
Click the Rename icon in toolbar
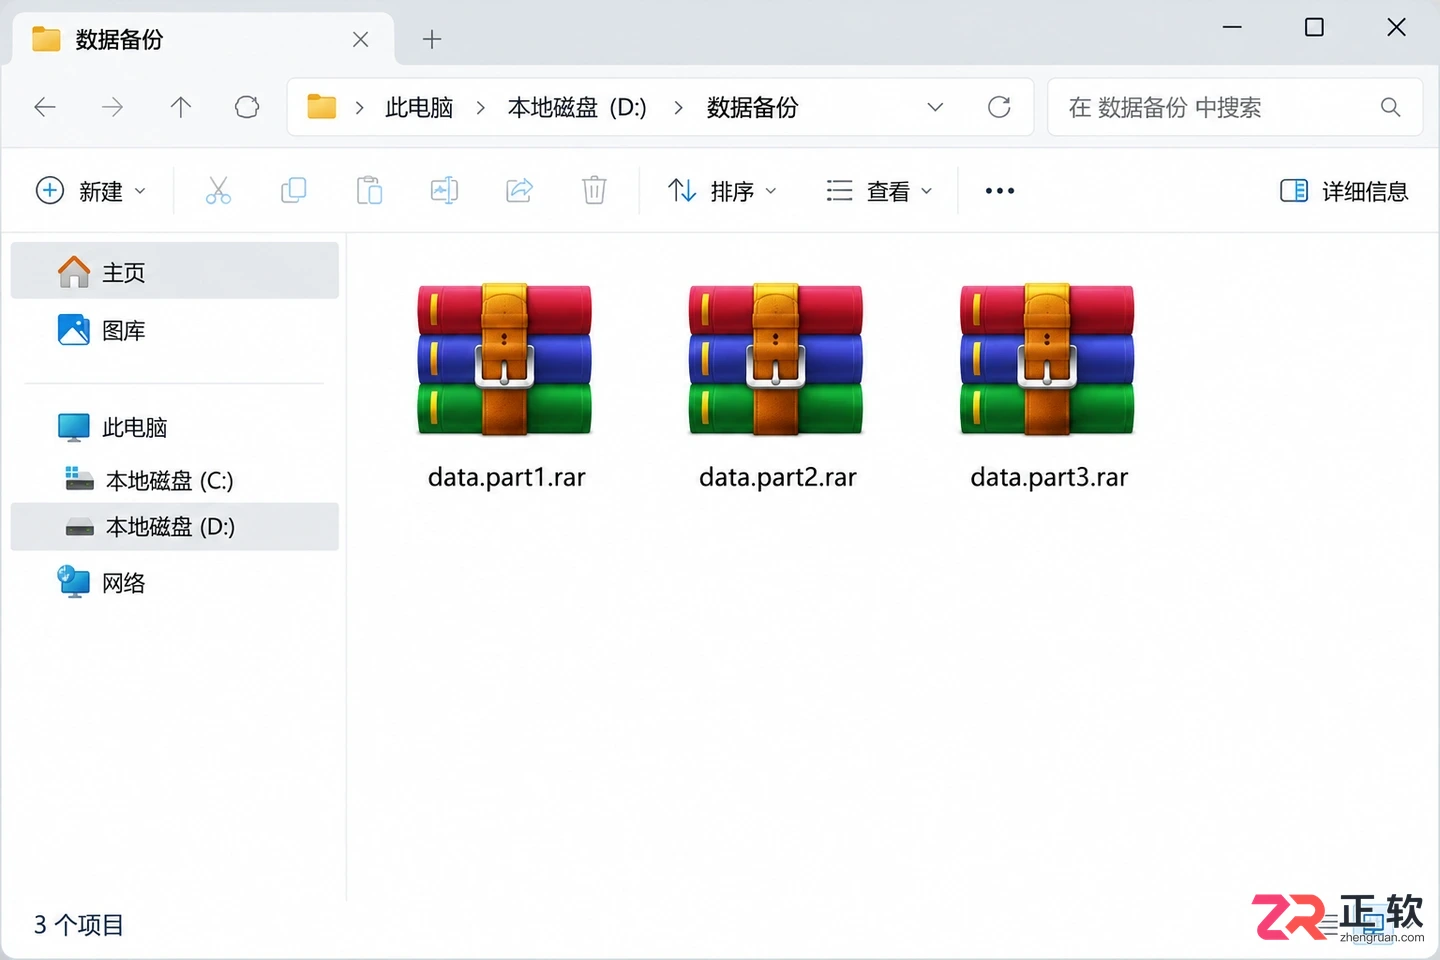click(x=444, y=190)
